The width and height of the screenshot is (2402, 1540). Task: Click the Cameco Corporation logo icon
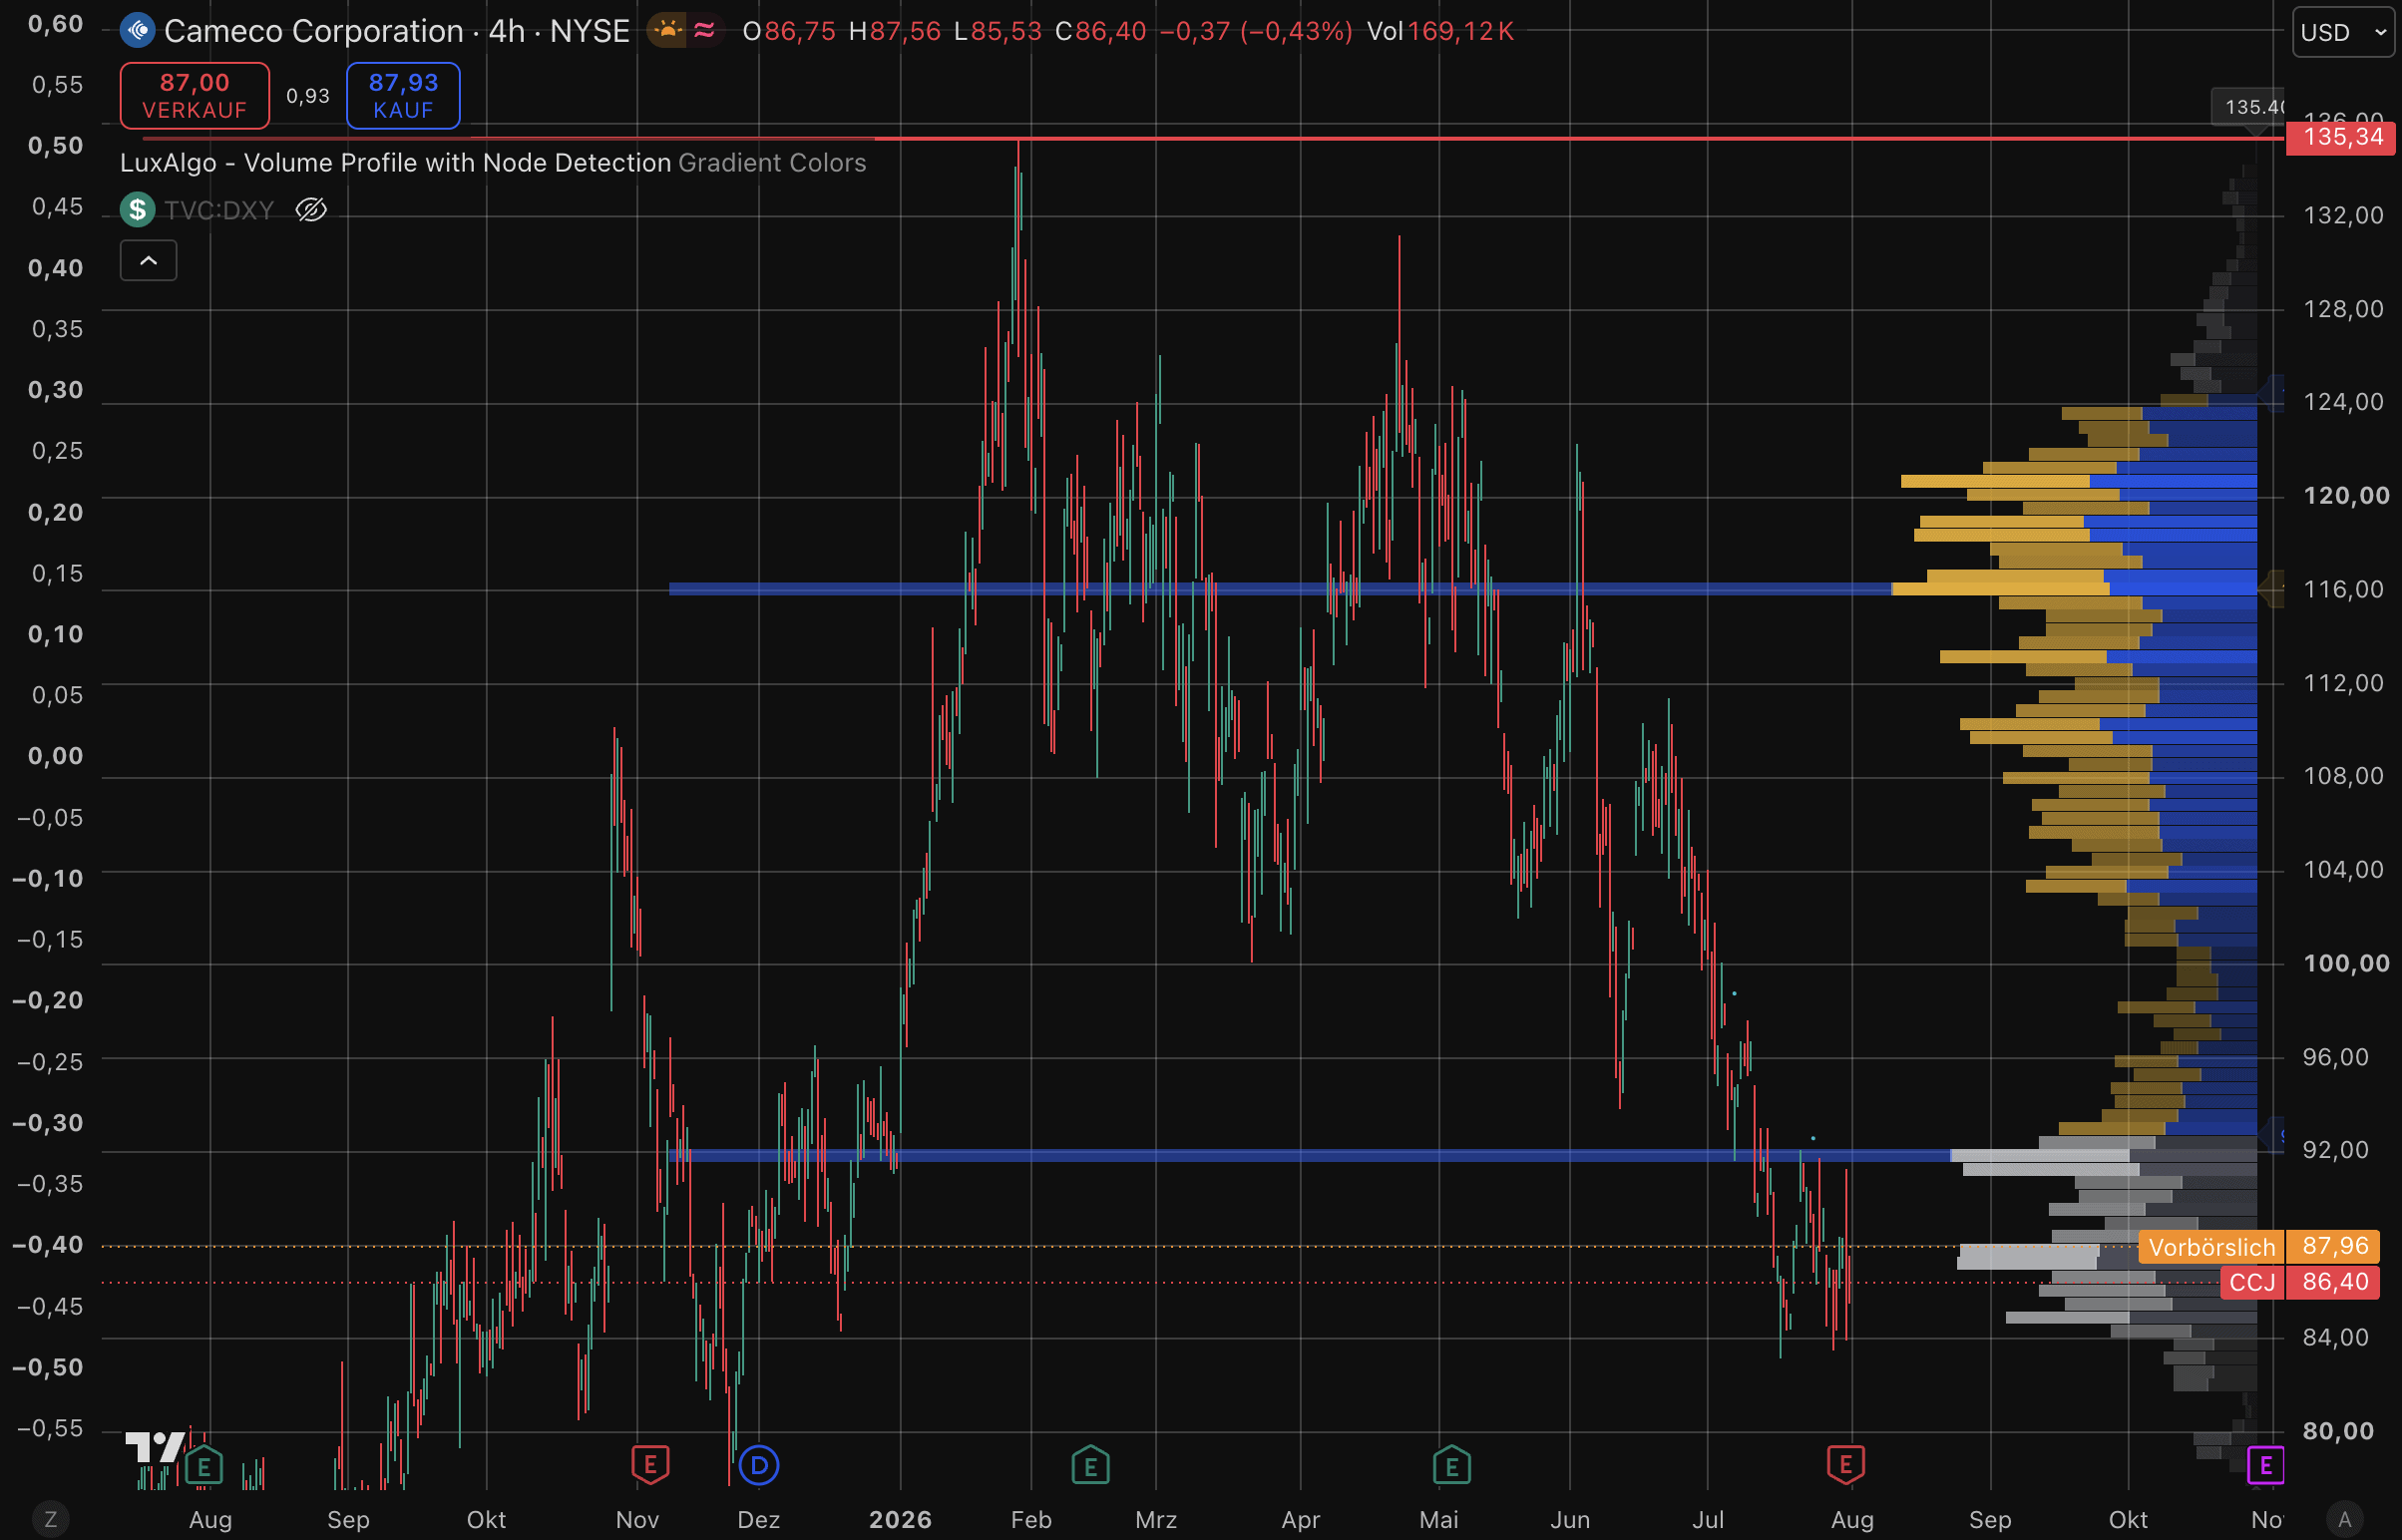point(137,31)
